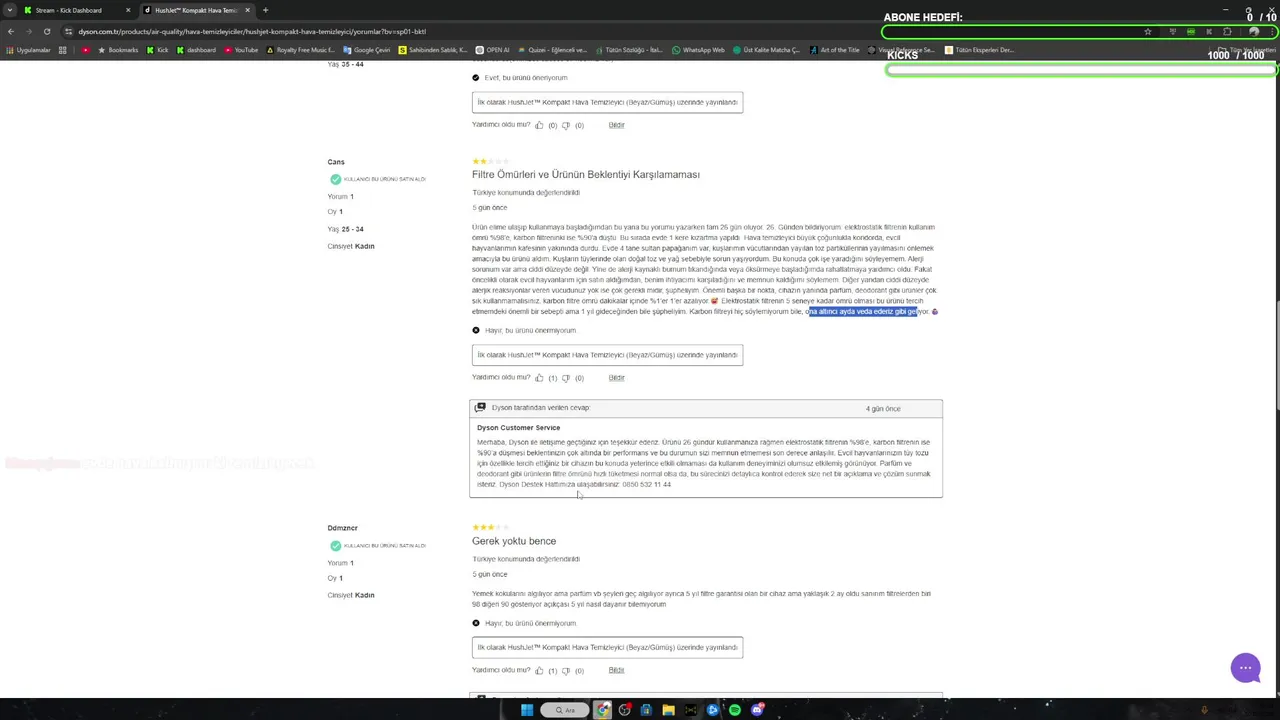
Task: Open the Royalty Free Music bookmark
Action: [300, 50]
